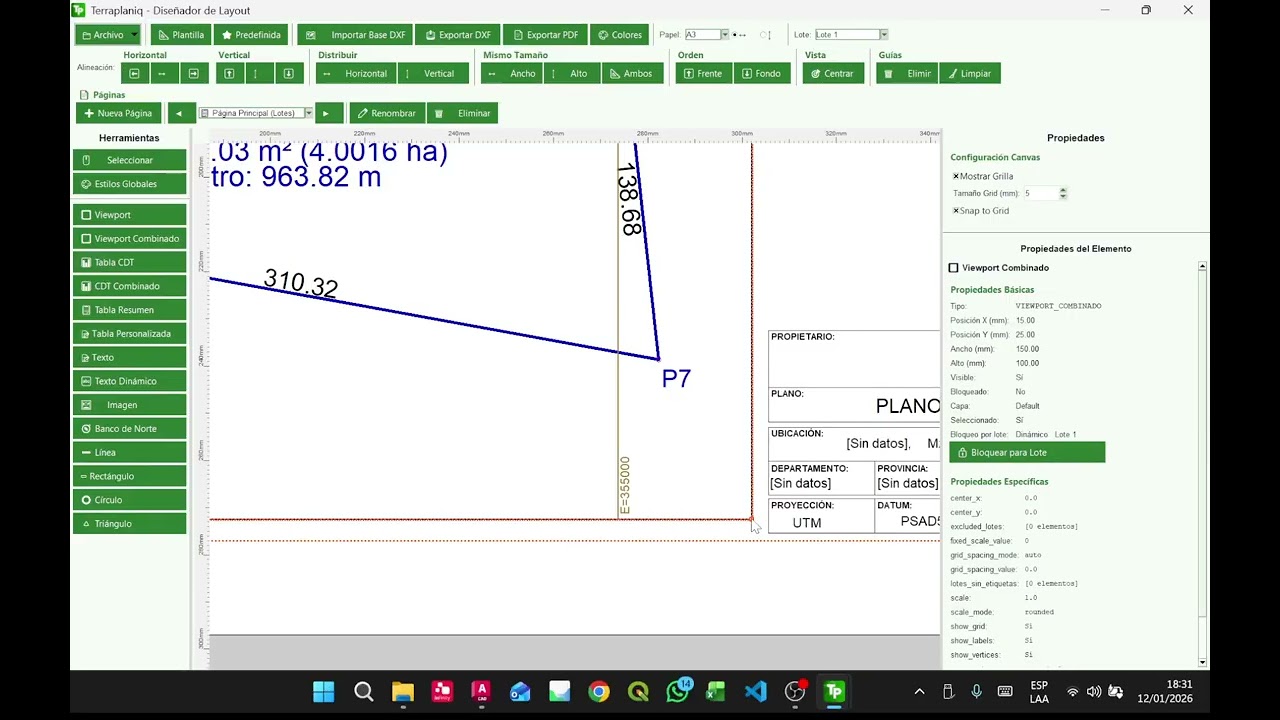Pick the Imagen tool
The image size is (1280, 720).
pyautogui.click(x=129, y=405)
